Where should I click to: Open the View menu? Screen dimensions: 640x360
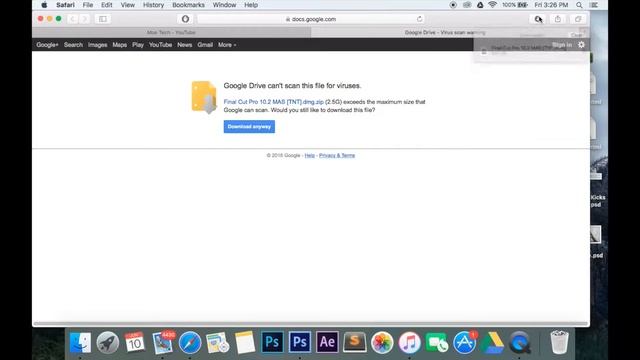128,5
